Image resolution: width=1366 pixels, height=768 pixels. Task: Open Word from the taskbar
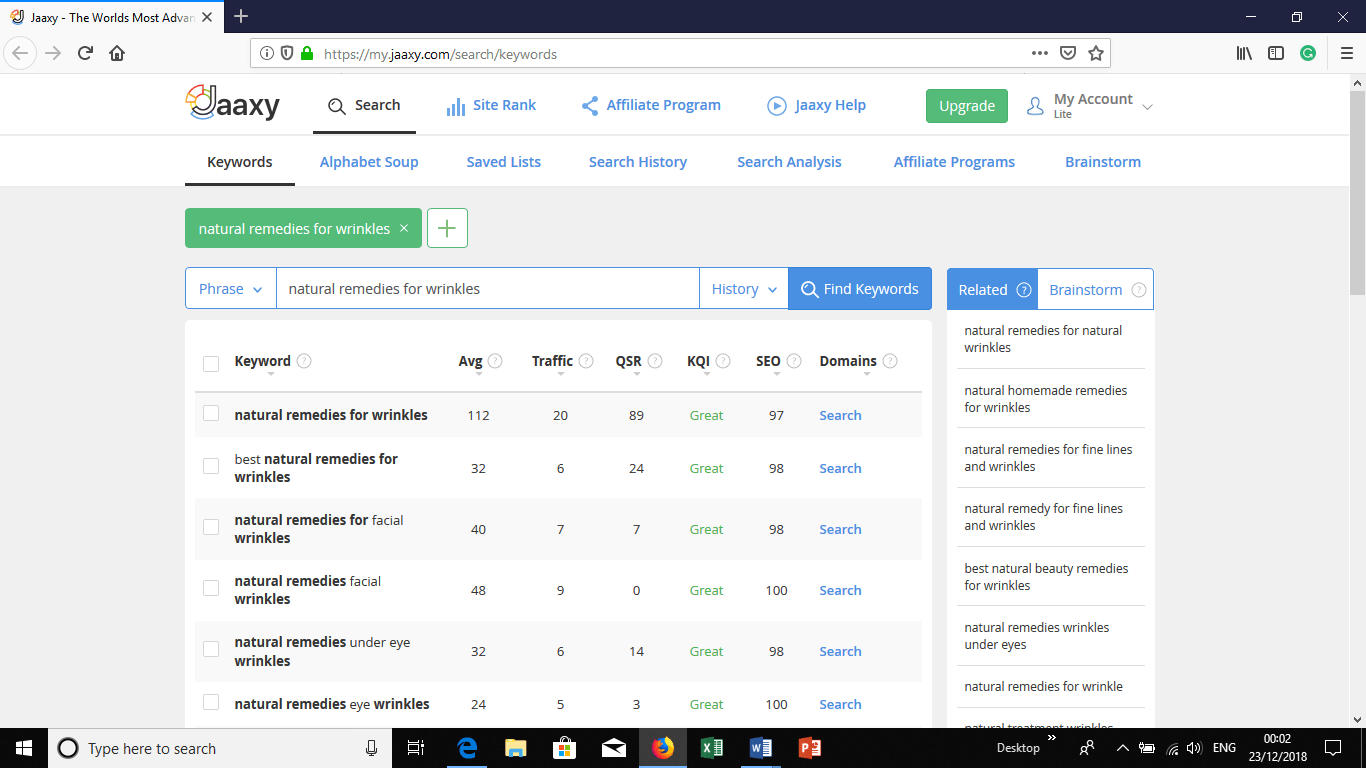pyautogui.click(x=761, y=748)
